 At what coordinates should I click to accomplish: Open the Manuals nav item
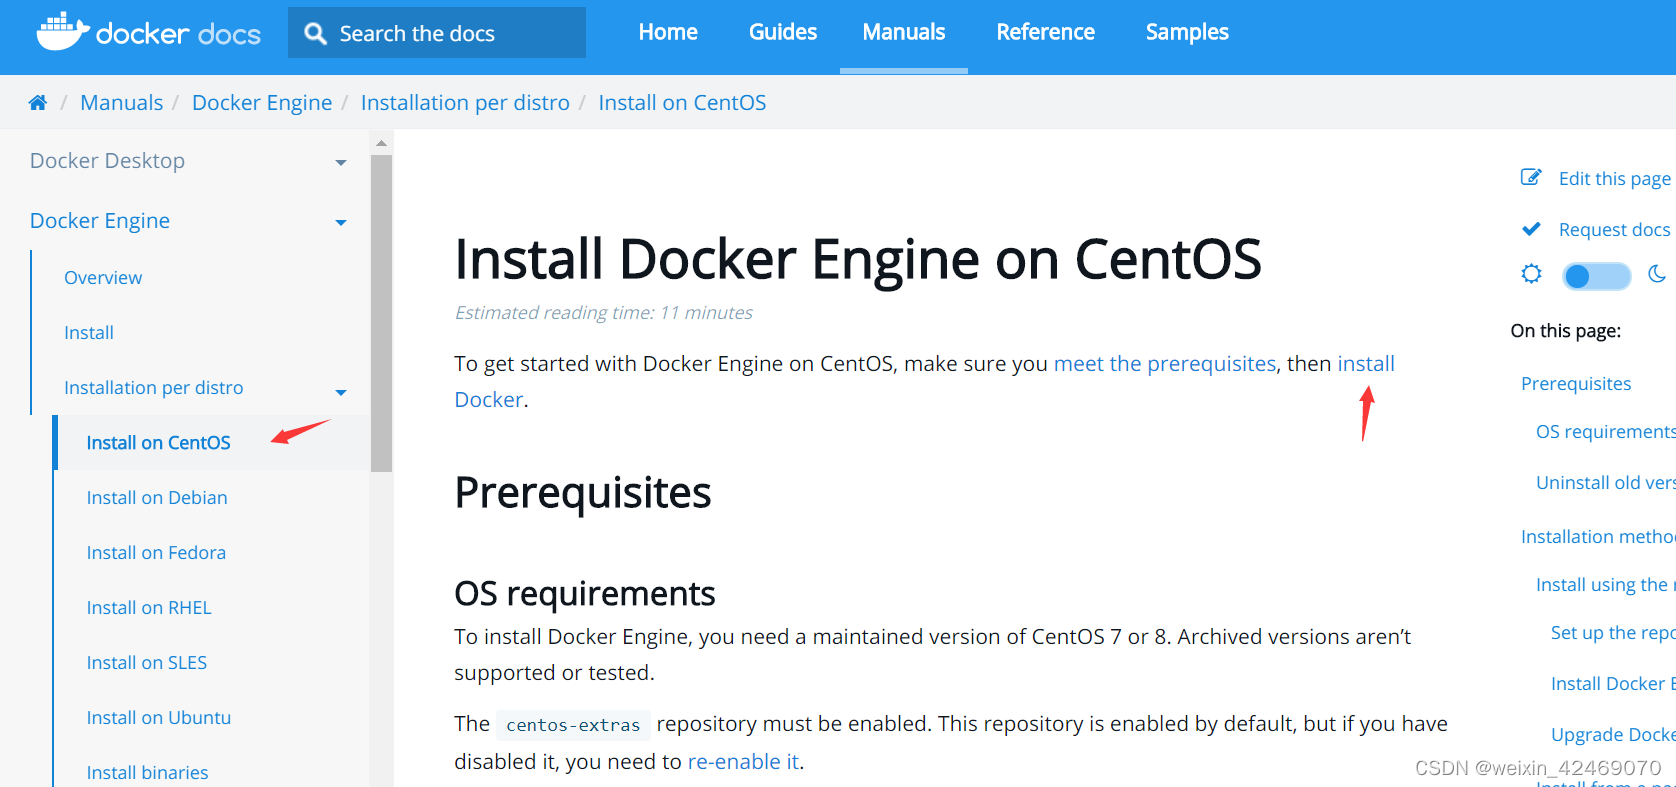(x=904, y=32)
